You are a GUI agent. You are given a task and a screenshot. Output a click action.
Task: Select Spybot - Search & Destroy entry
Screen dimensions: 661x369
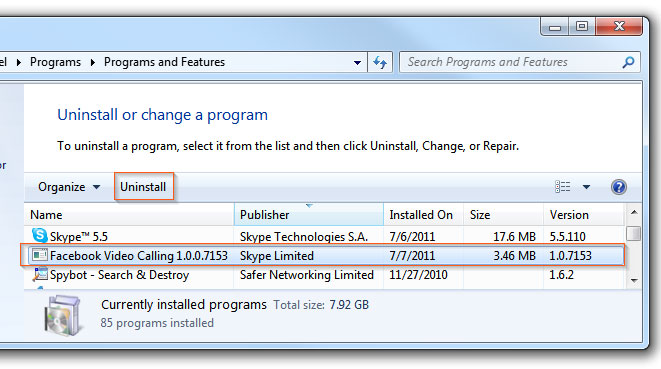pyautogui.click(x=324, y=275)
